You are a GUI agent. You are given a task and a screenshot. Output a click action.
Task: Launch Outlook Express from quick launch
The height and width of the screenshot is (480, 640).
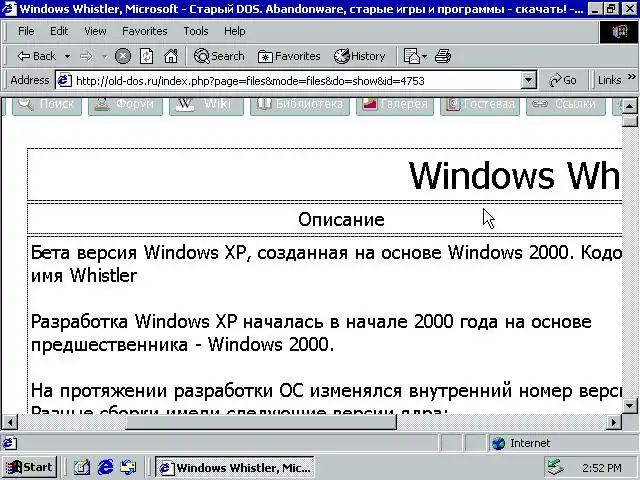129,467
